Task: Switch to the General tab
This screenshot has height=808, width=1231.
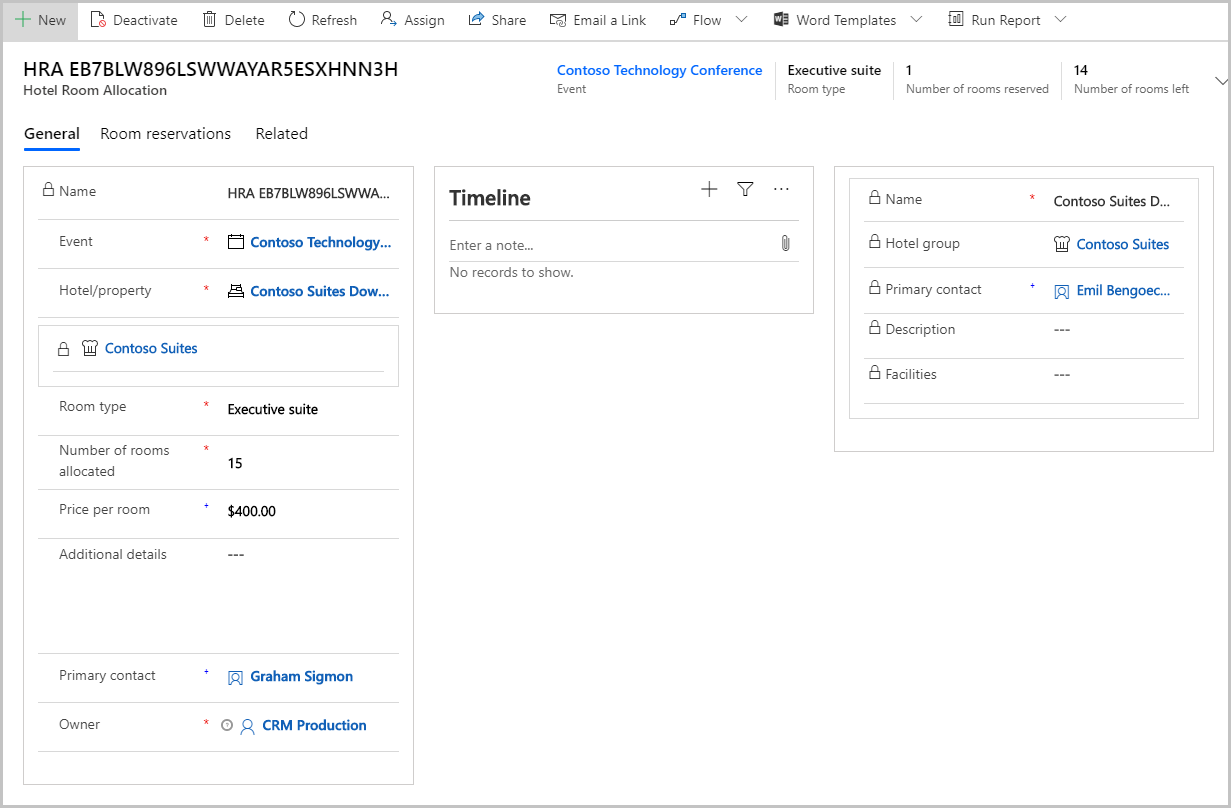Action: pos(52,134)
